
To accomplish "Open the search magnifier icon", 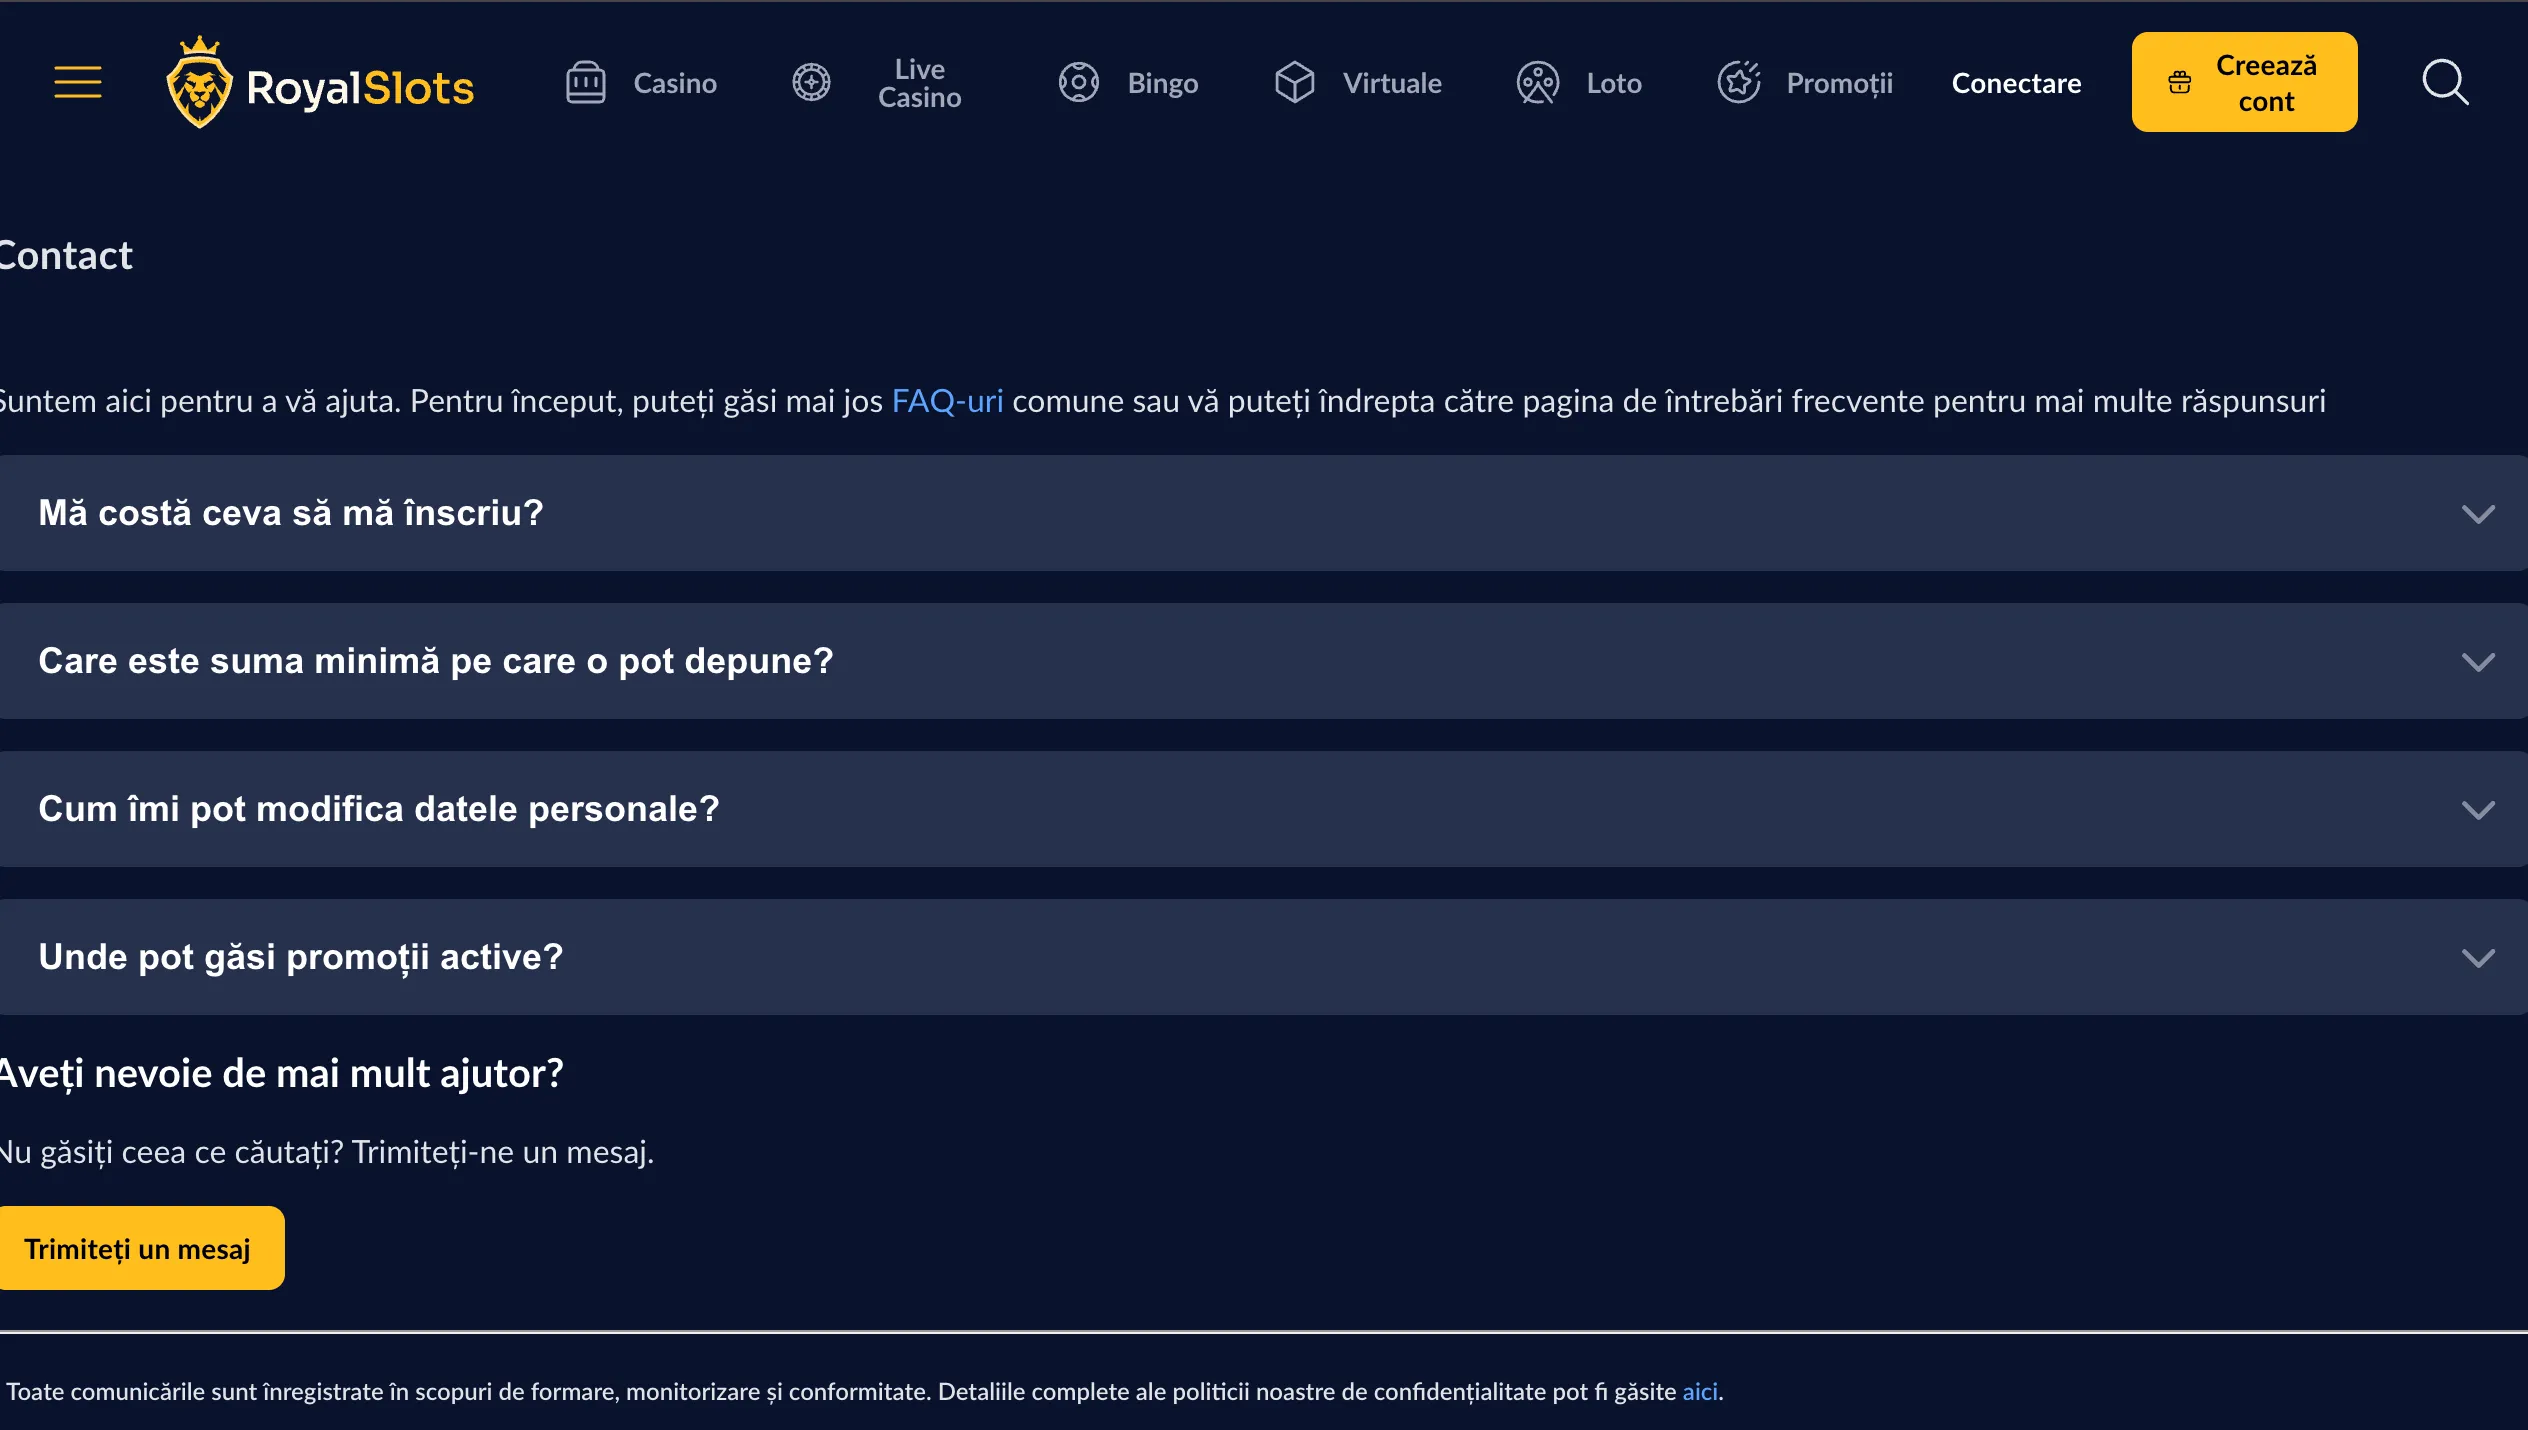I will tap(2445, 83).
